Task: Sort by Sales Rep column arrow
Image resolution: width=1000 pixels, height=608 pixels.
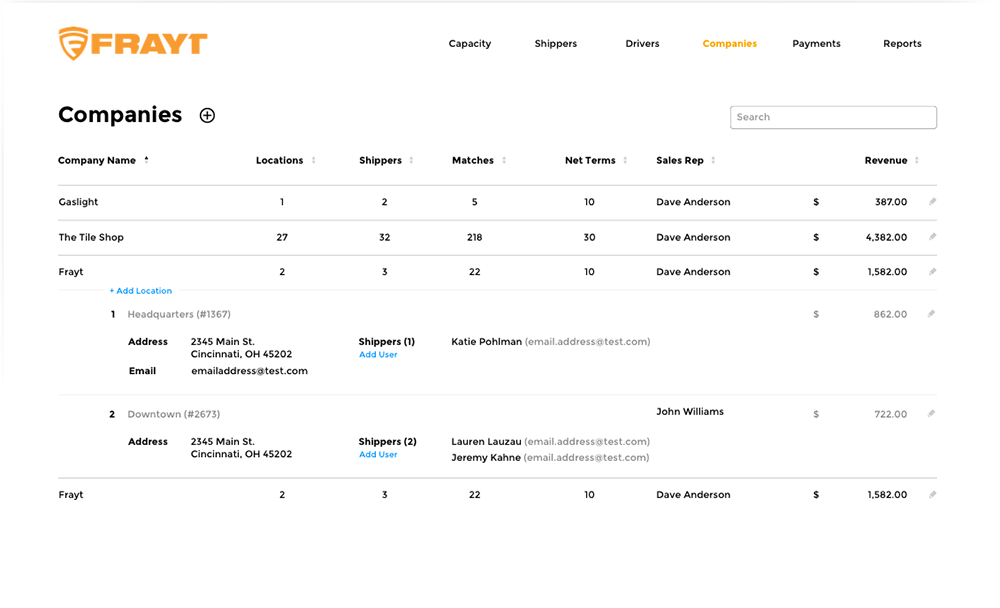Action: coord(713,160)
